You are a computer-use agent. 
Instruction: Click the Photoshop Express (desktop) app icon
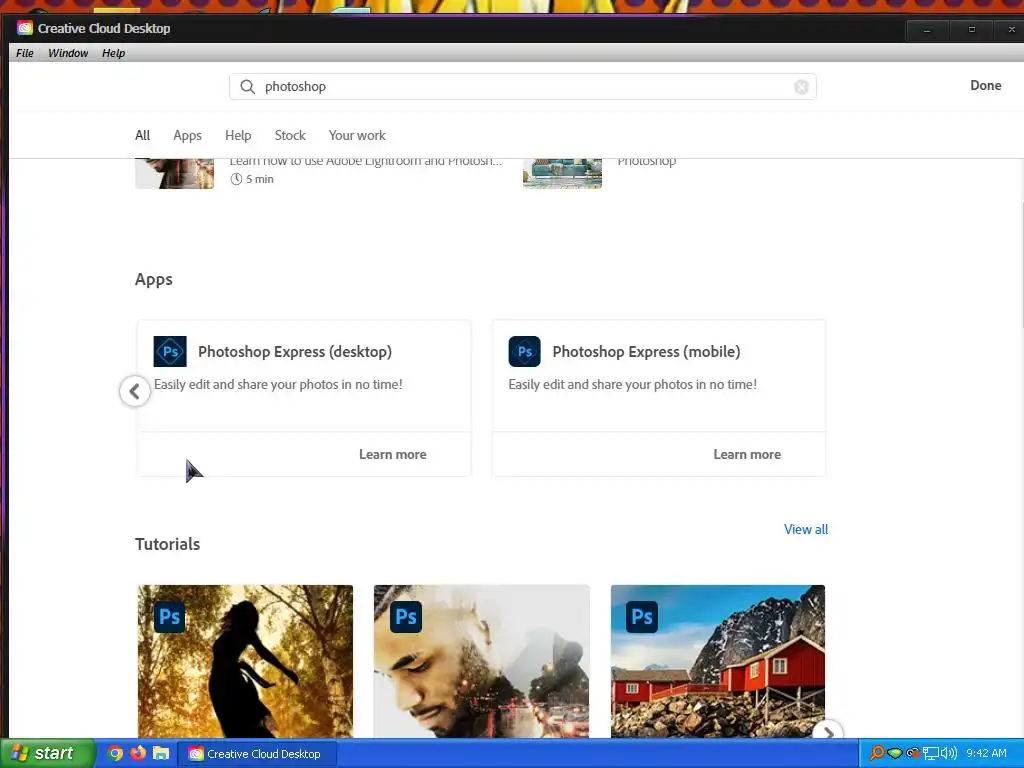pos(170,351)
